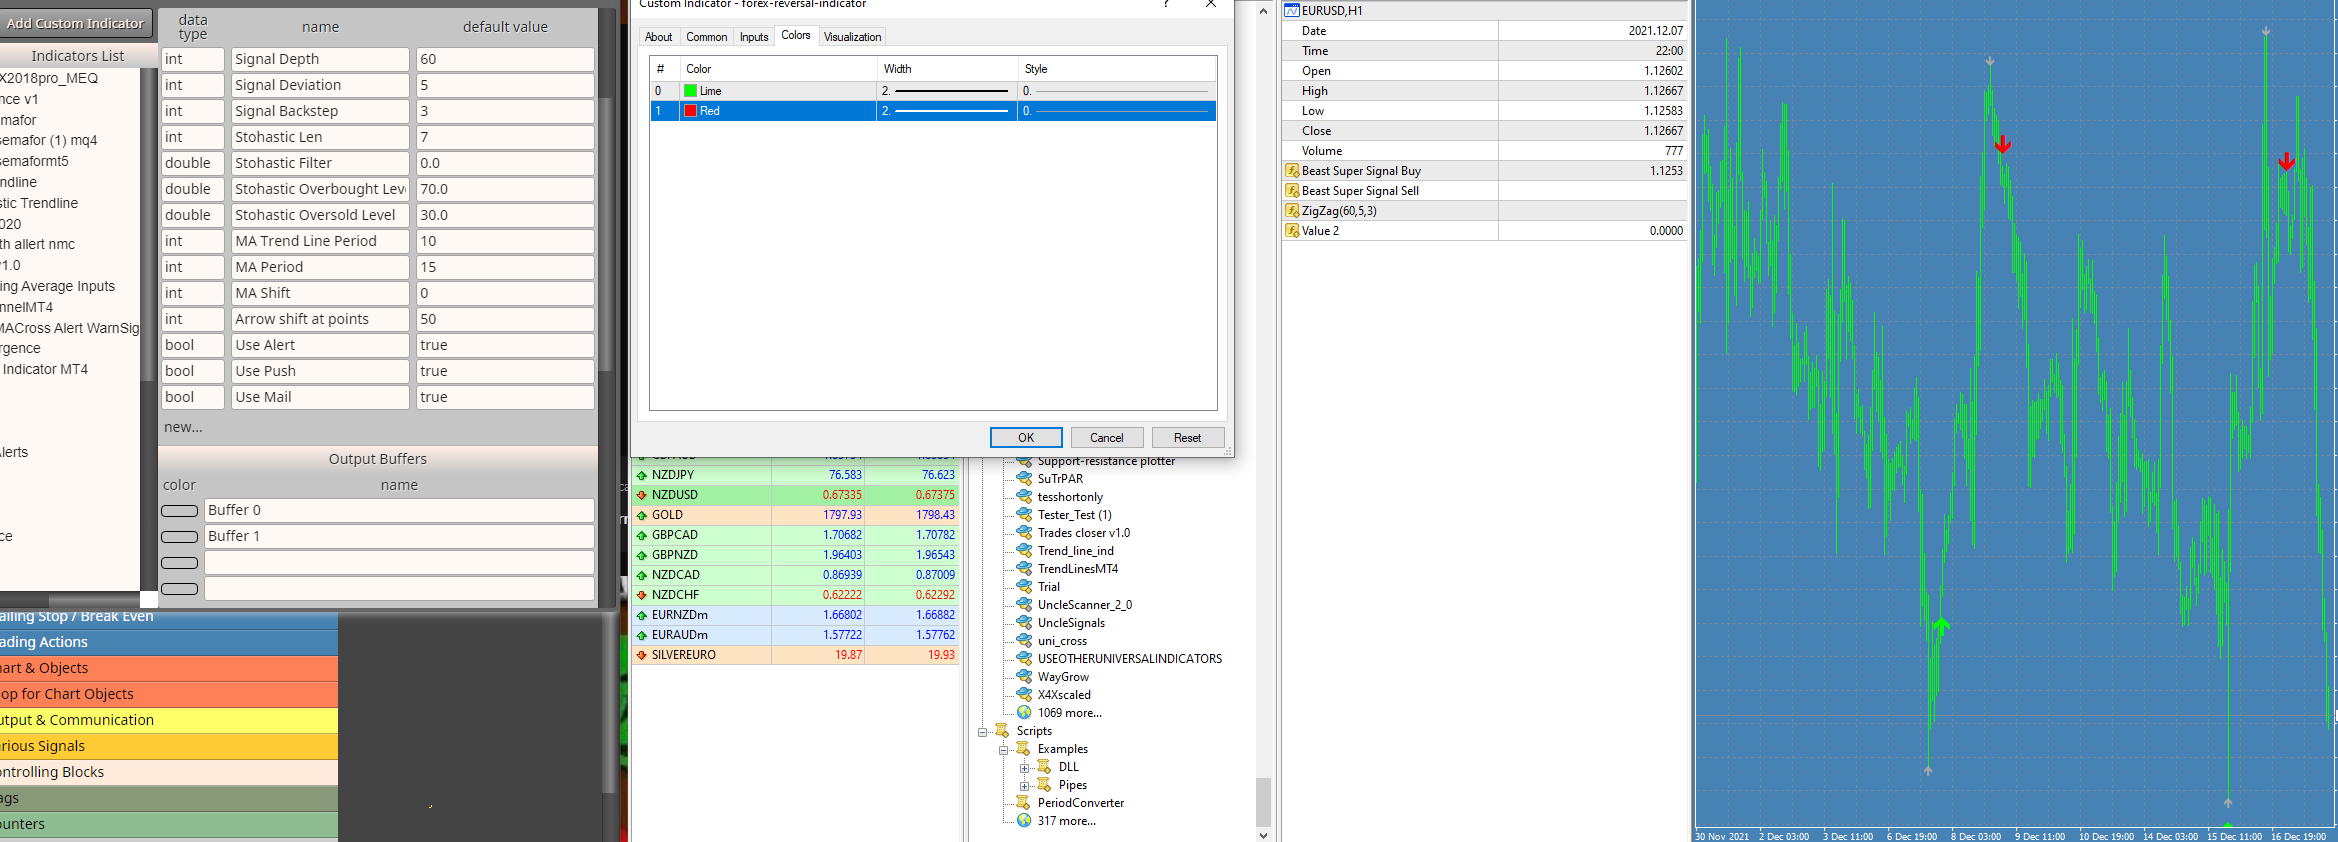The image size is (2338, 842).
Task: Click the GBPNZD up-arrow icon
Action: click(x=642, y=555)
